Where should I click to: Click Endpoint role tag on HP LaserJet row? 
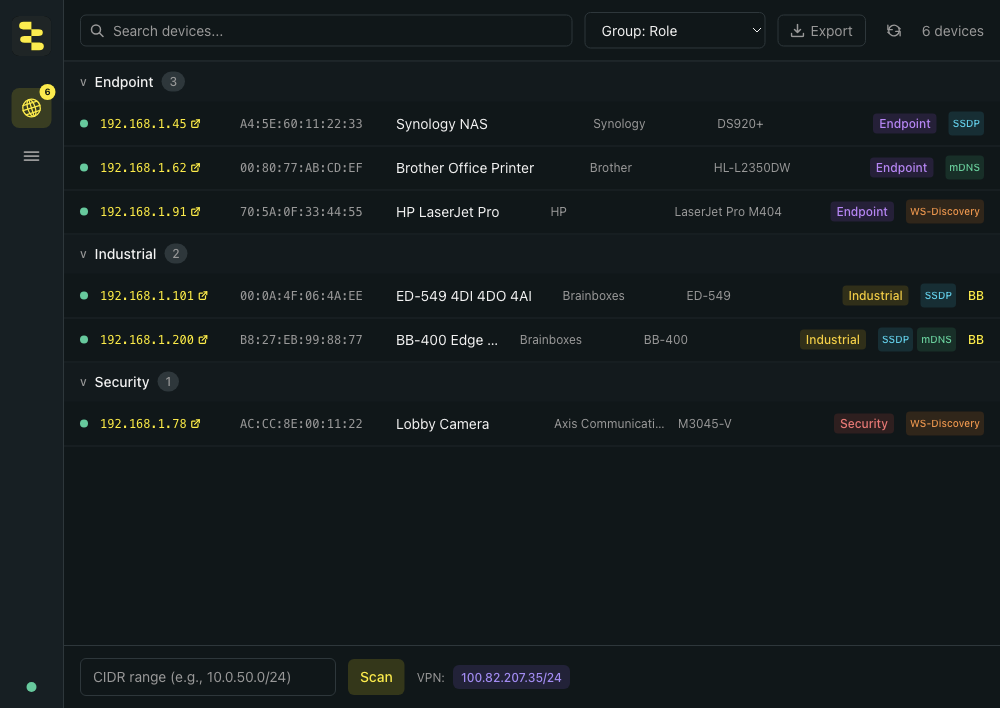(x=862, y=212)
